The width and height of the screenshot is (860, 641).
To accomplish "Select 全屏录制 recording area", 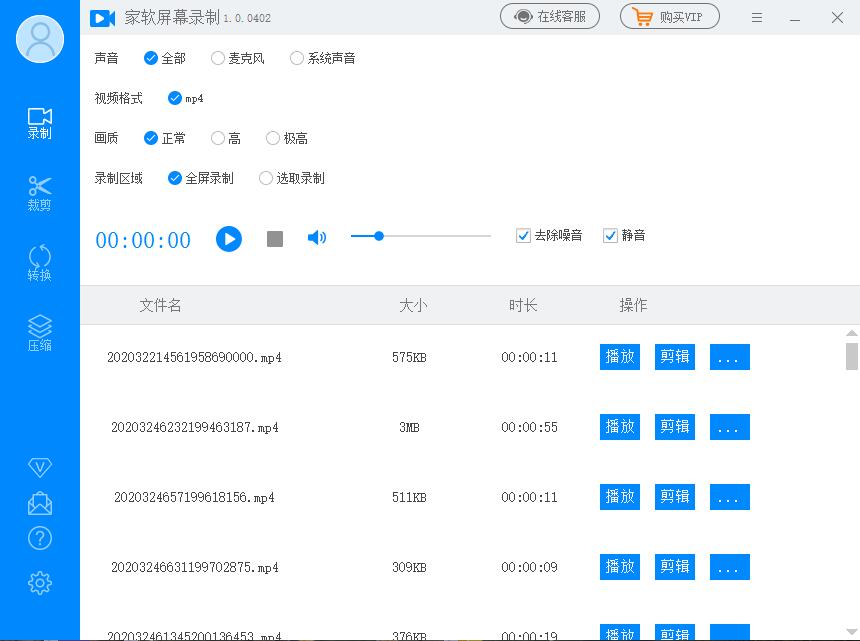I will pos(201,178).
